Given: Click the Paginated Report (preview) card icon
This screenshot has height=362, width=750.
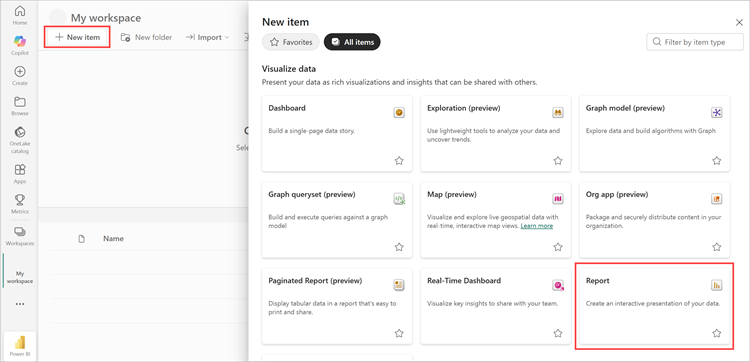Looking at the screenshot, I should coord(399,285).
